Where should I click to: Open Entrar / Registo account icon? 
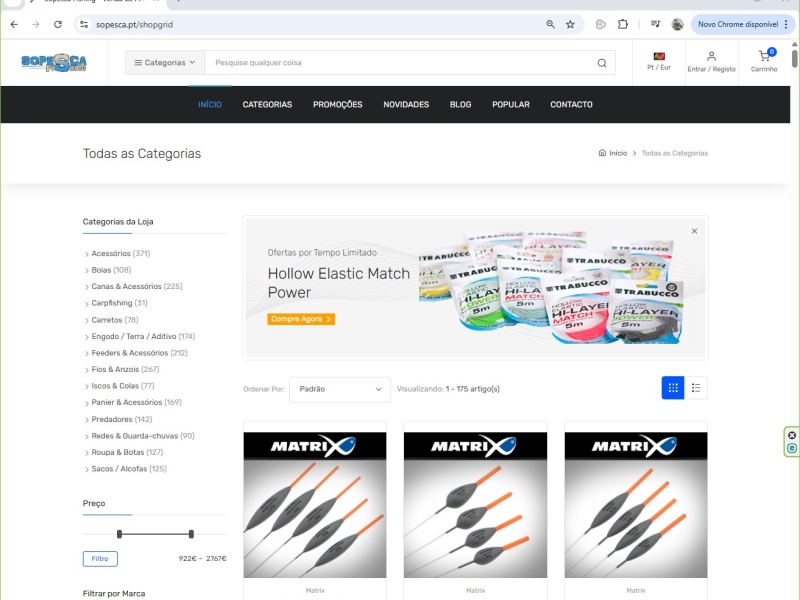711,62
